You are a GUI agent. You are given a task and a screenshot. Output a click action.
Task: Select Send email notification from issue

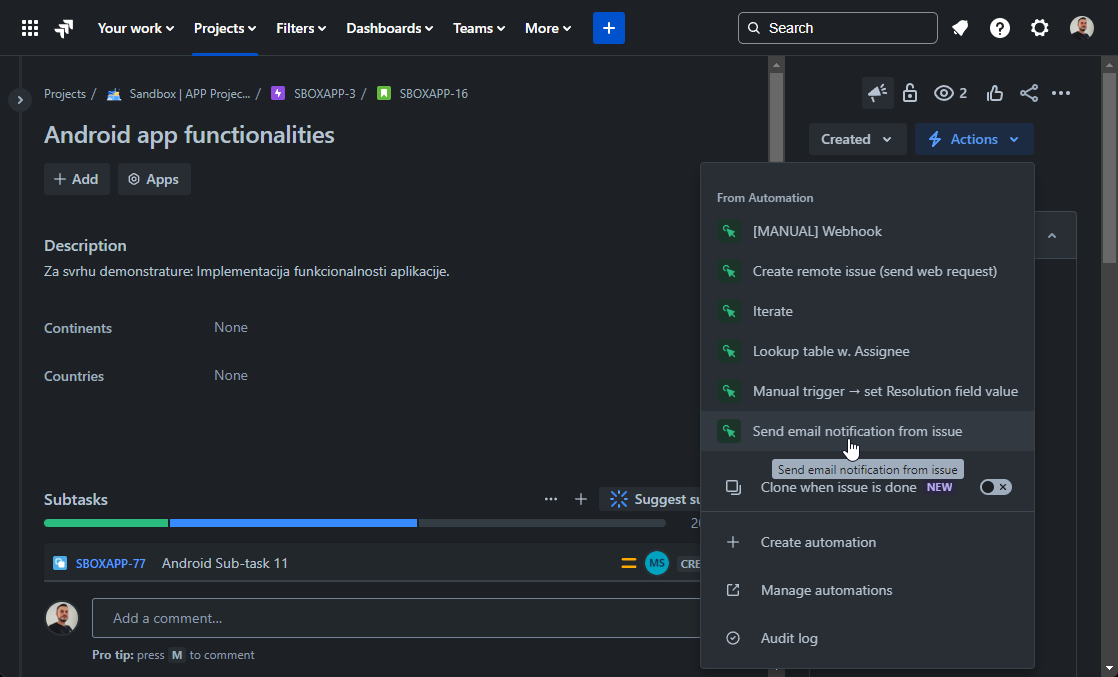coord(857,431)
